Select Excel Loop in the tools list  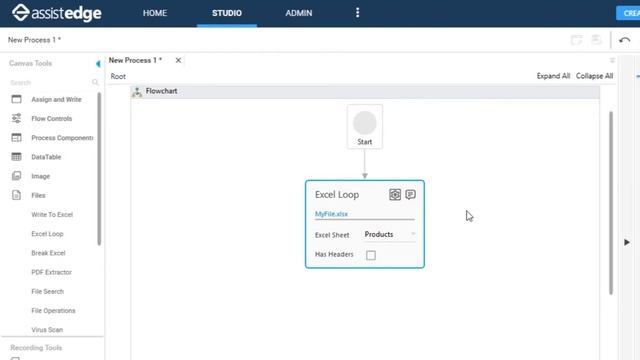pos(47,234)
